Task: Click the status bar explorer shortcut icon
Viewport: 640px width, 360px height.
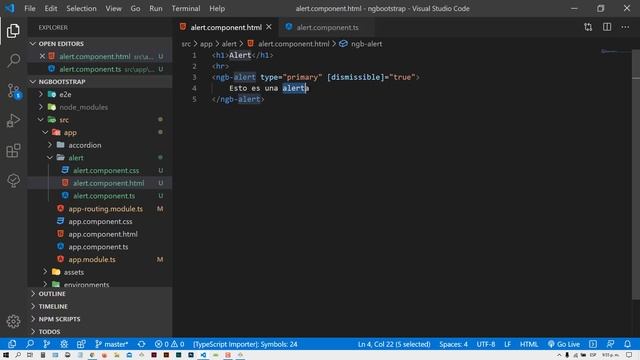Action: (x=12, y=344)
